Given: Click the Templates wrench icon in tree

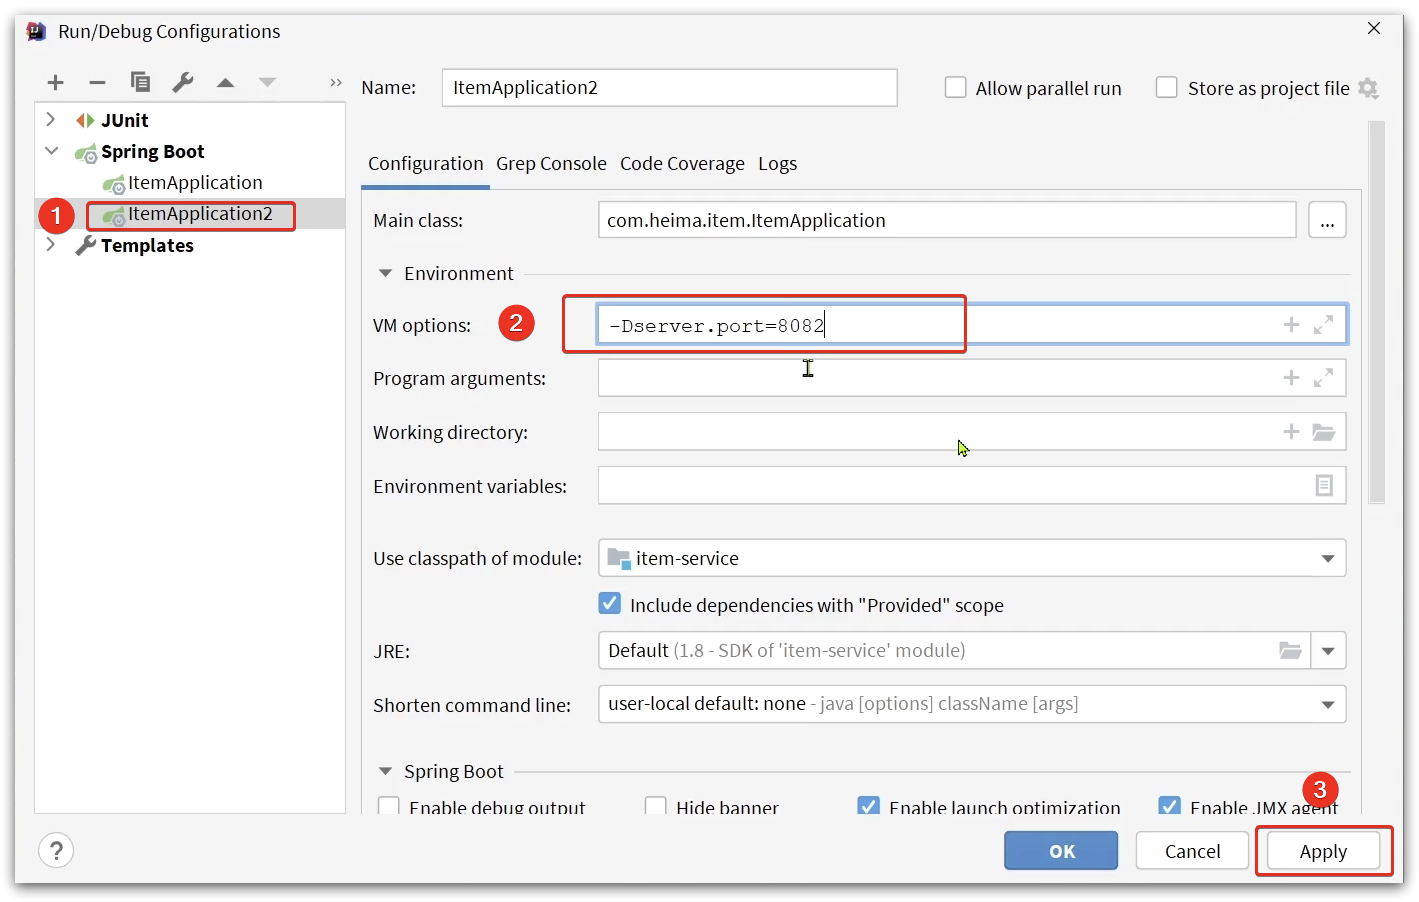Looking at the screenshot, I should 86,246.
